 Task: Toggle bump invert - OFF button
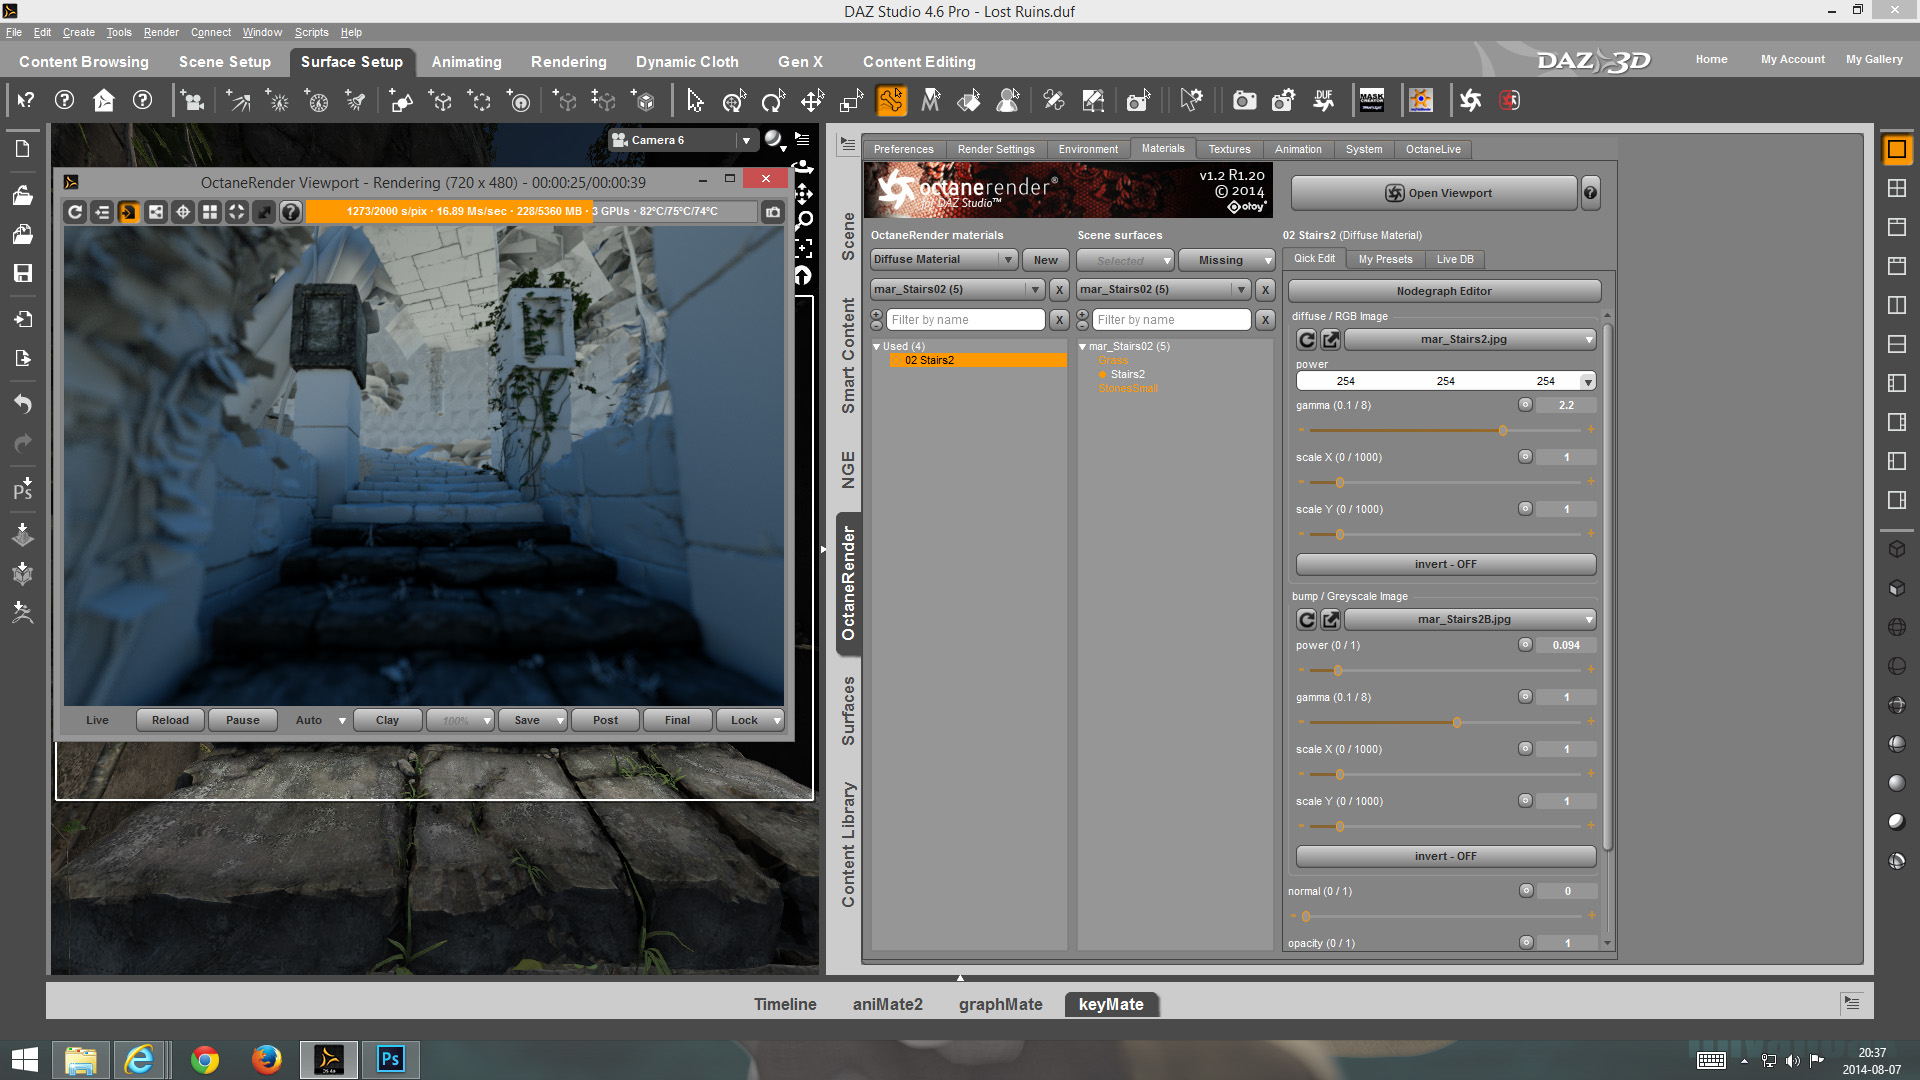(x=1445, y=857)
